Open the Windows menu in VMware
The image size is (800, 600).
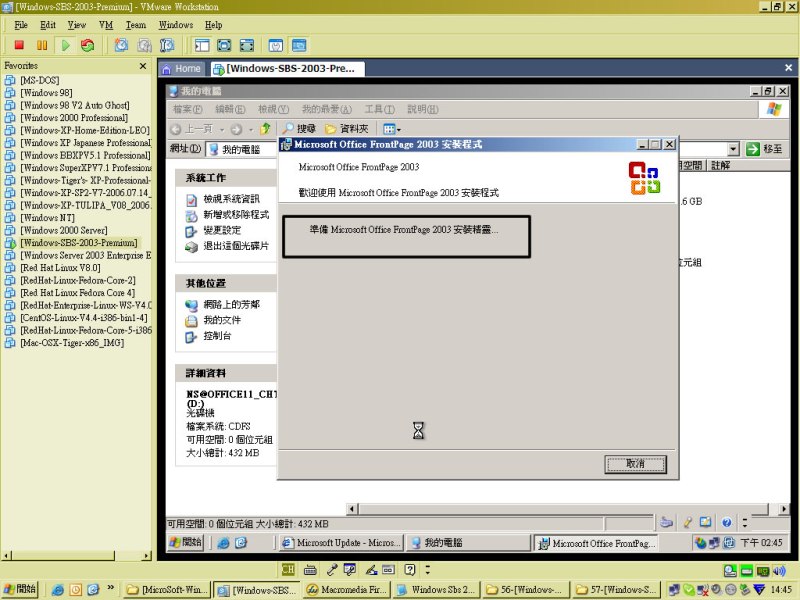coord(176,25)
